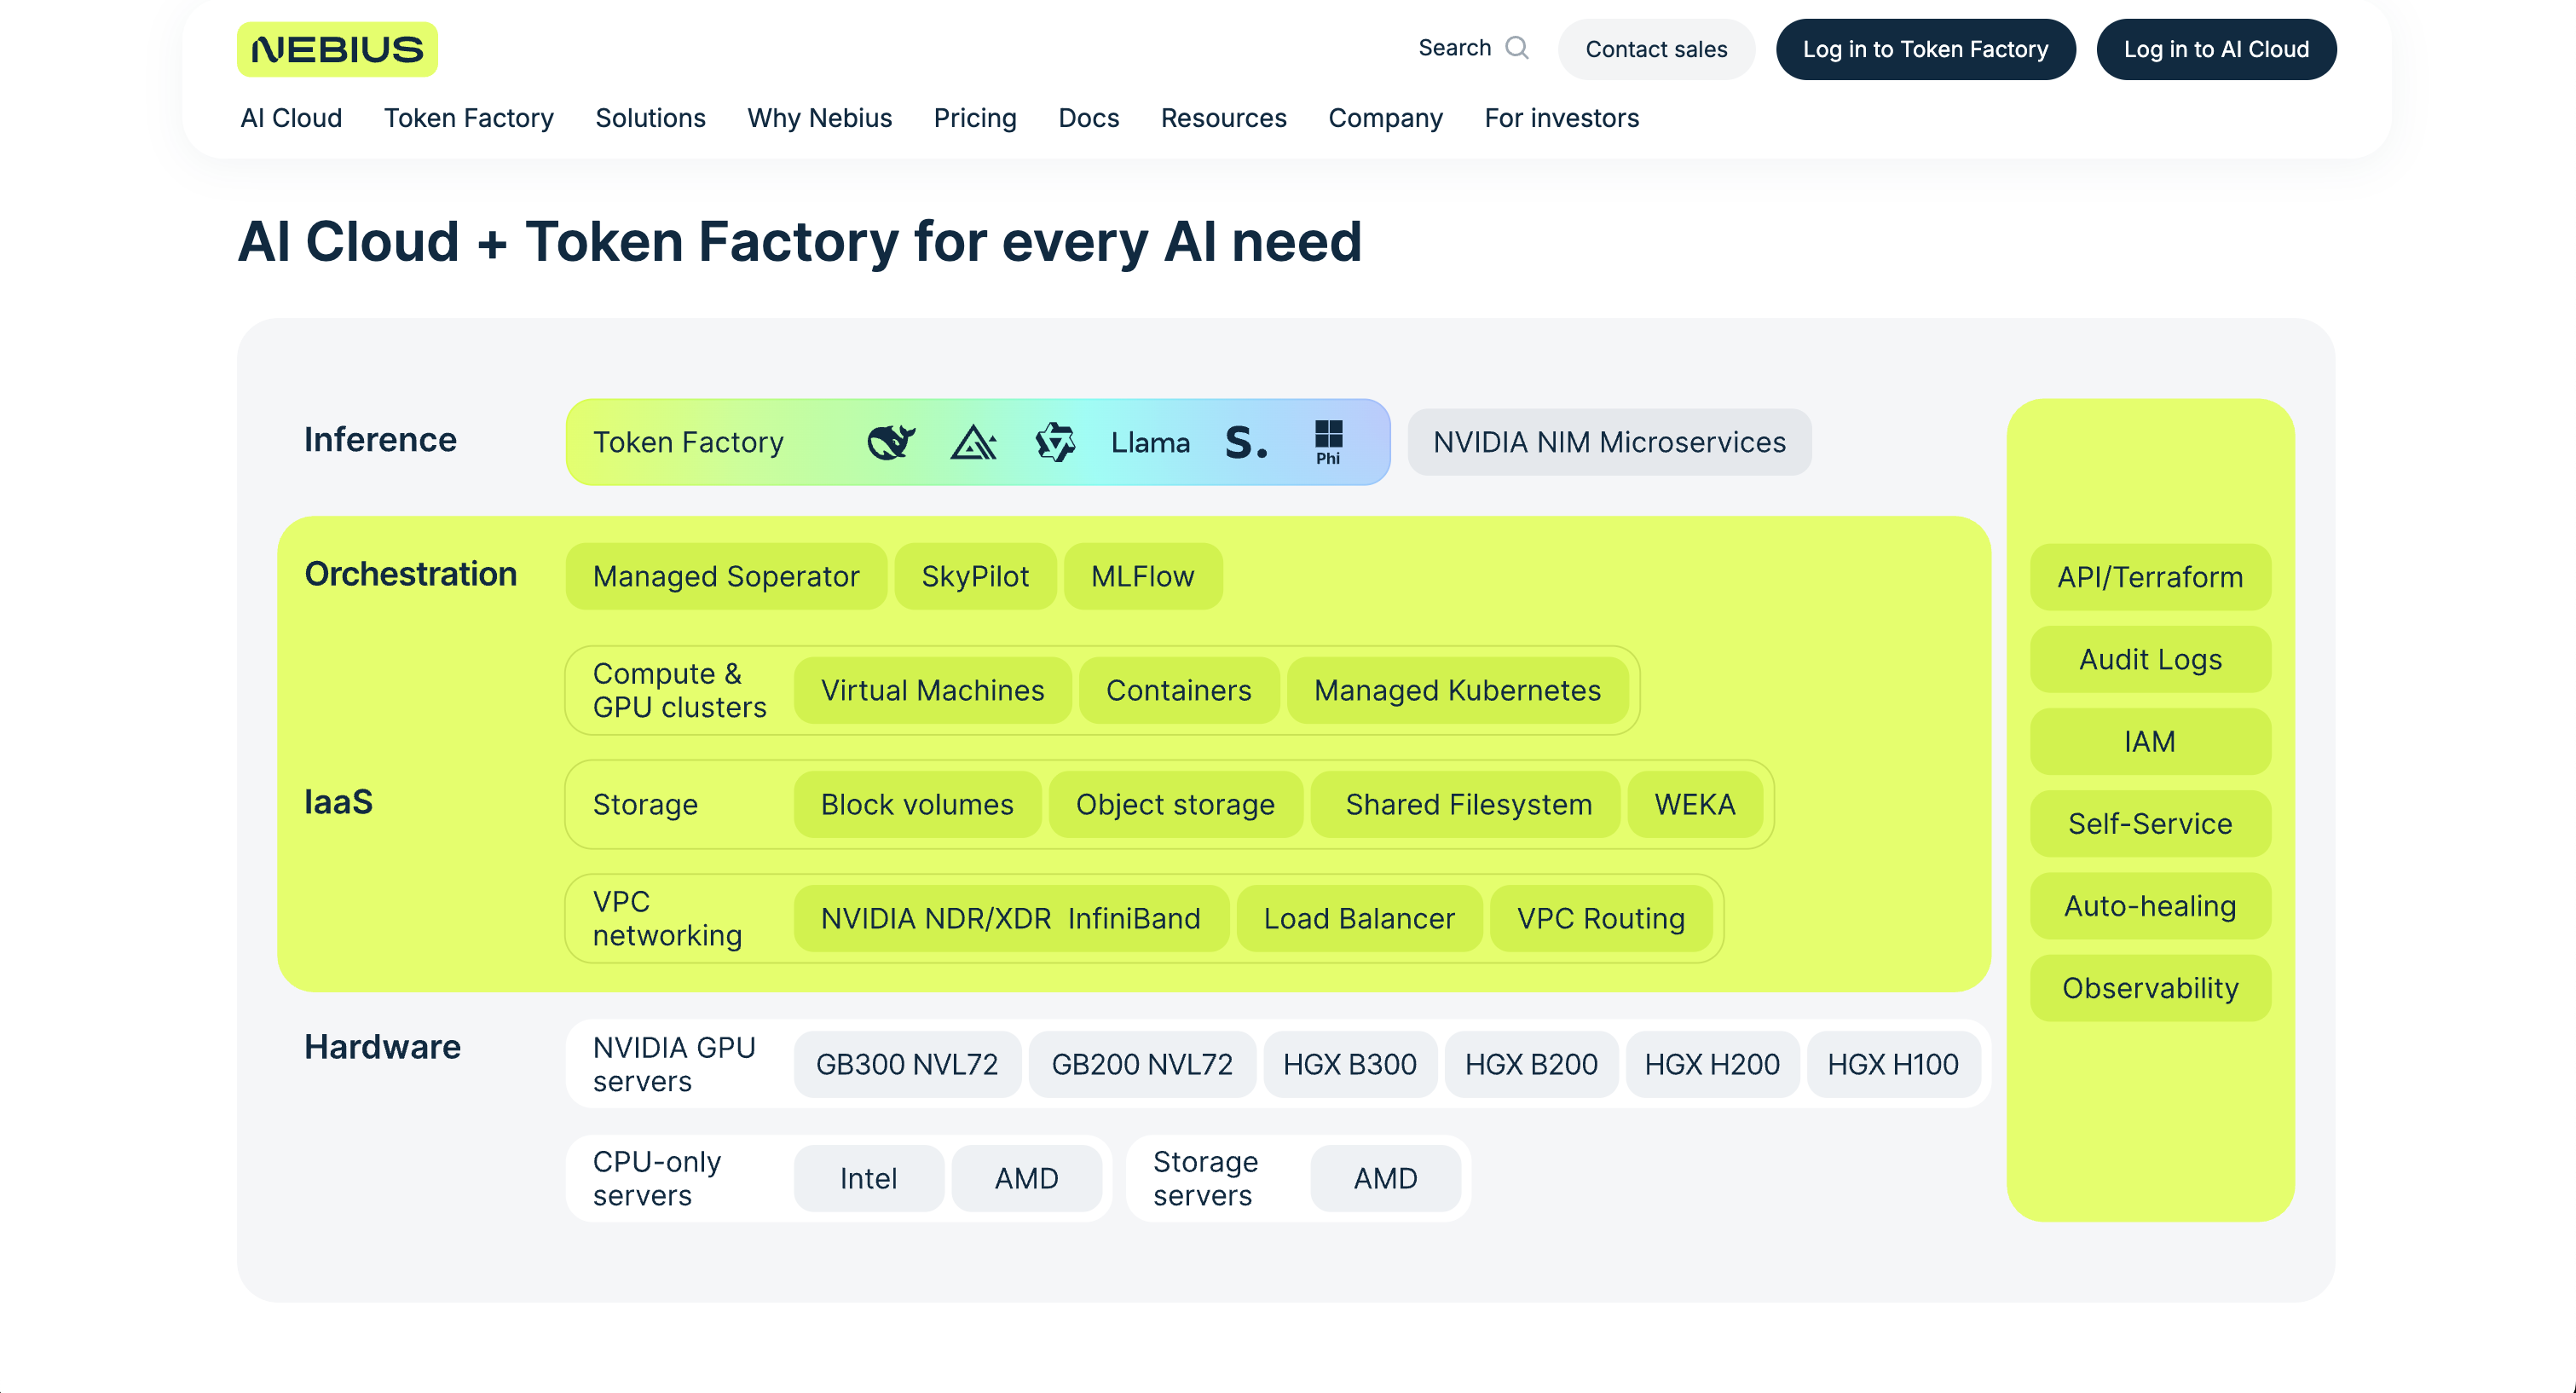Click Log in to AI Cloud
The image size is (2576, 1393).
click(x=2216, y=49)
